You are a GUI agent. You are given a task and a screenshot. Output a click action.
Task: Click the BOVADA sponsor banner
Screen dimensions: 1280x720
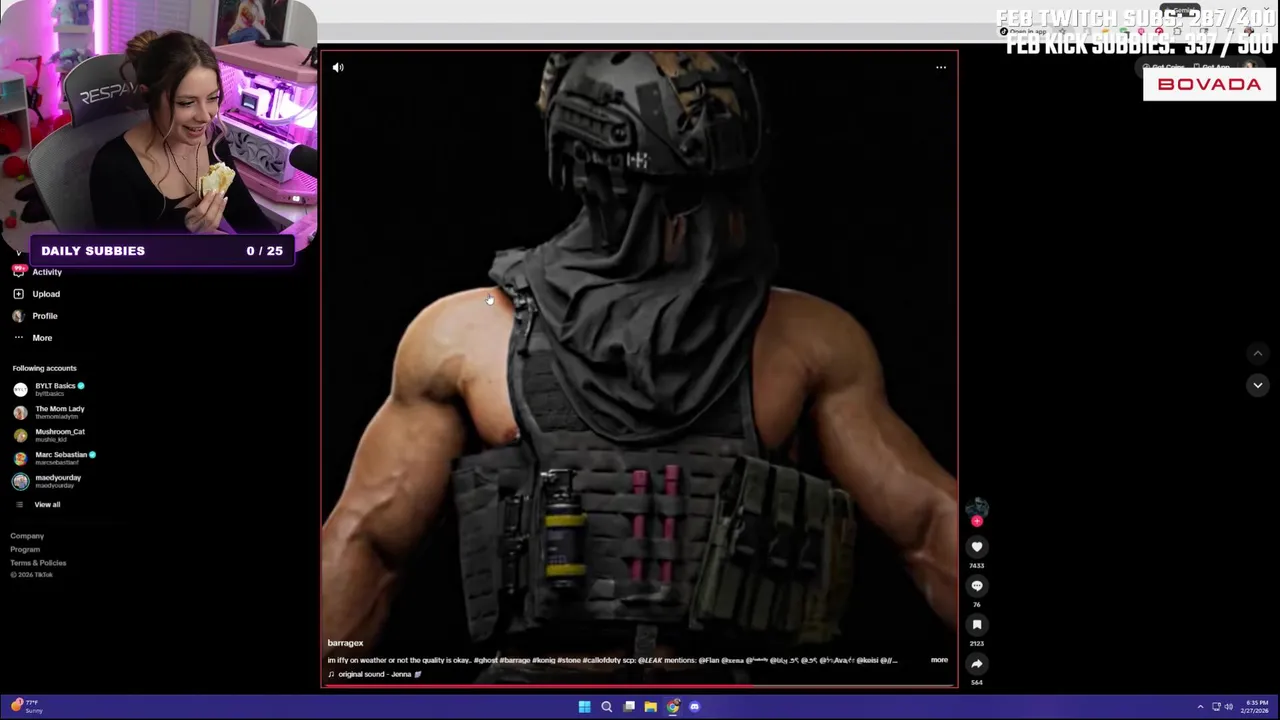1209,85
